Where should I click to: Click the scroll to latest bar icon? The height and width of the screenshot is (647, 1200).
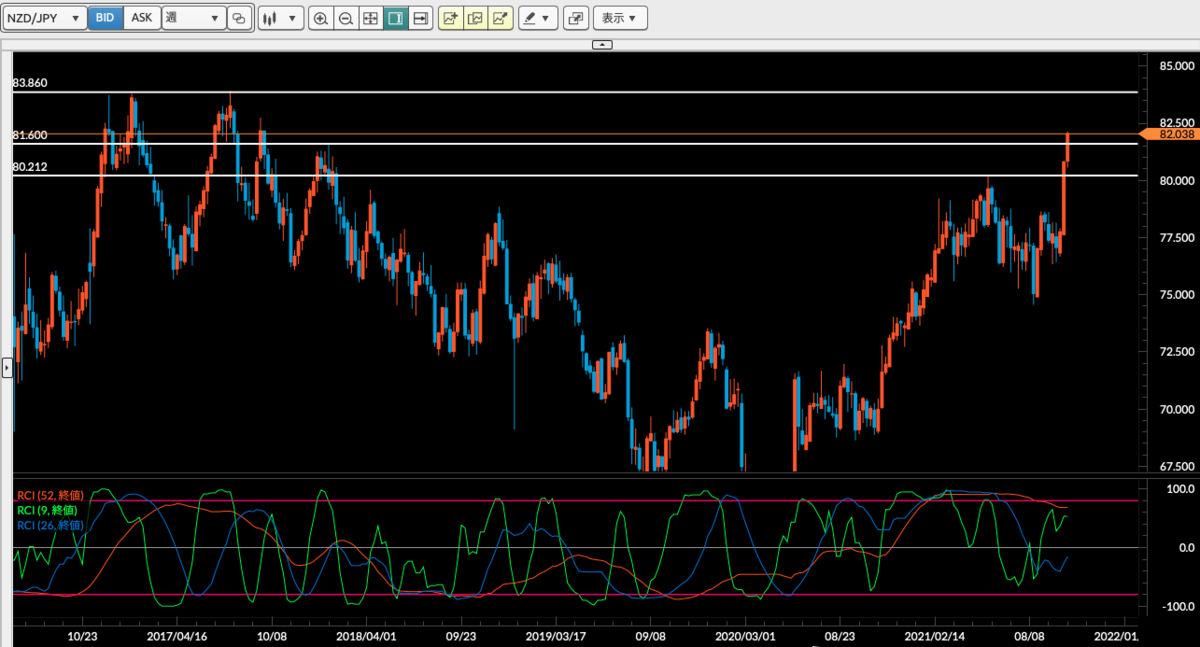tap(421, 18)
